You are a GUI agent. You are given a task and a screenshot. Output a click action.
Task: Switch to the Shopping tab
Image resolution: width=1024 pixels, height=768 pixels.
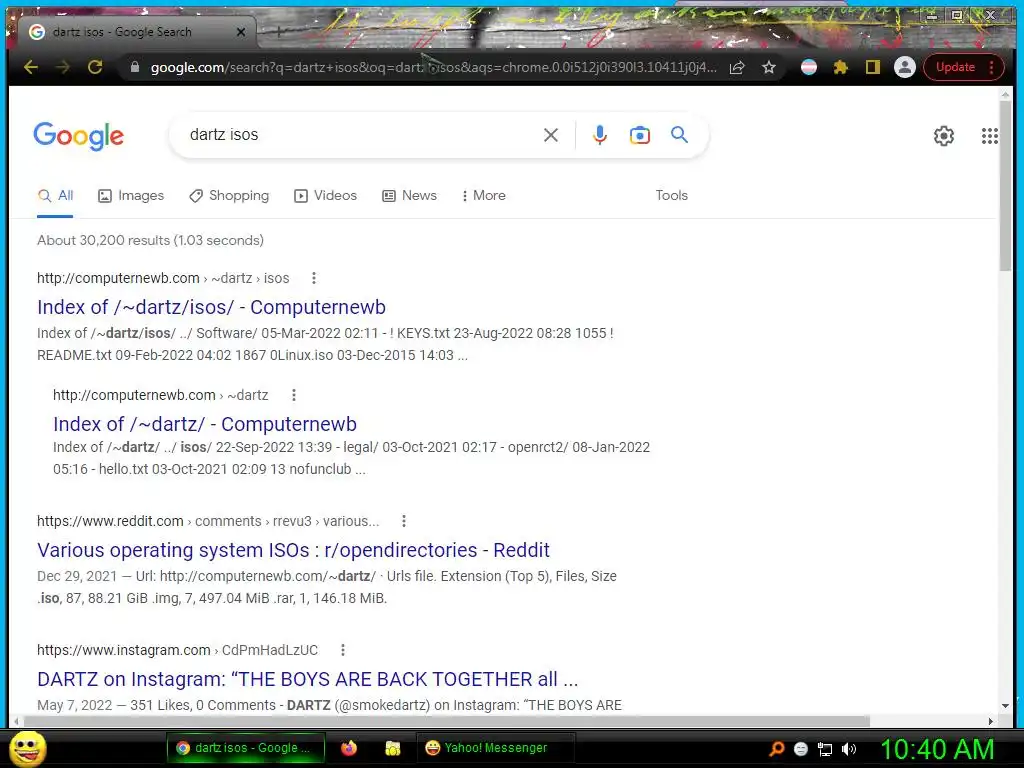tap(229, 195)
